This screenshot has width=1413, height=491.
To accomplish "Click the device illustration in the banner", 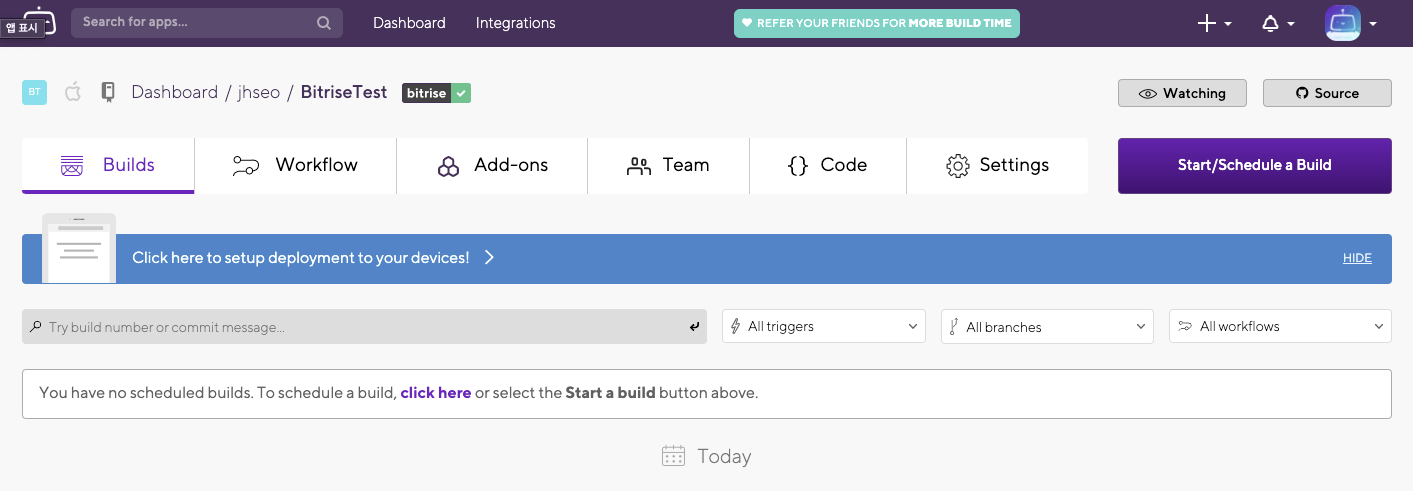I will 79,248.
